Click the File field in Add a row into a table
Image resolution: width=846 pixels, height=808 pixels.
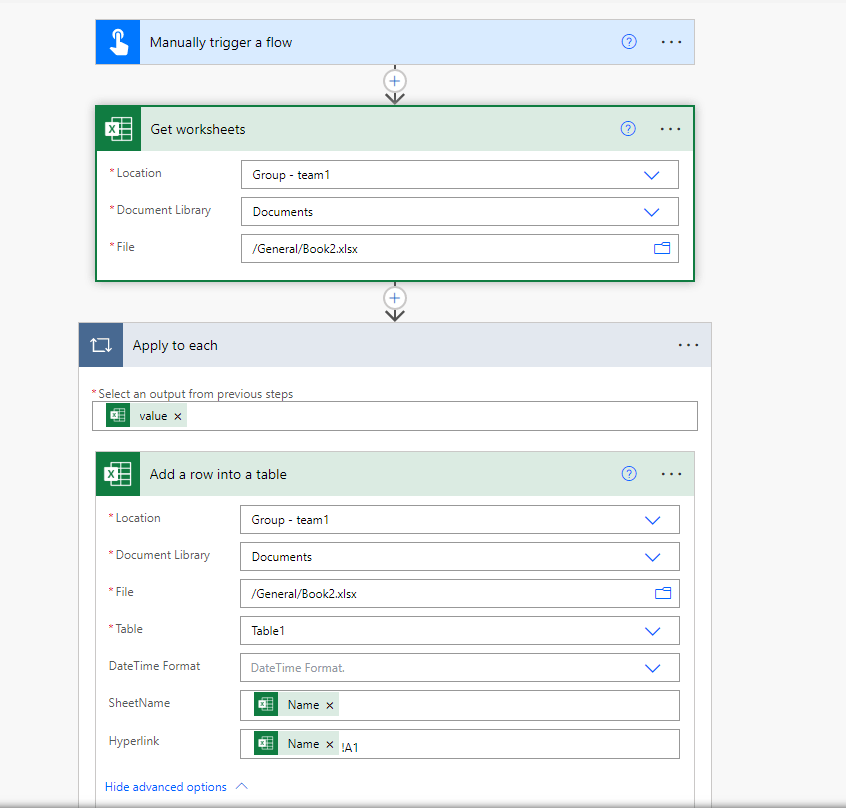tap(460, 594)
